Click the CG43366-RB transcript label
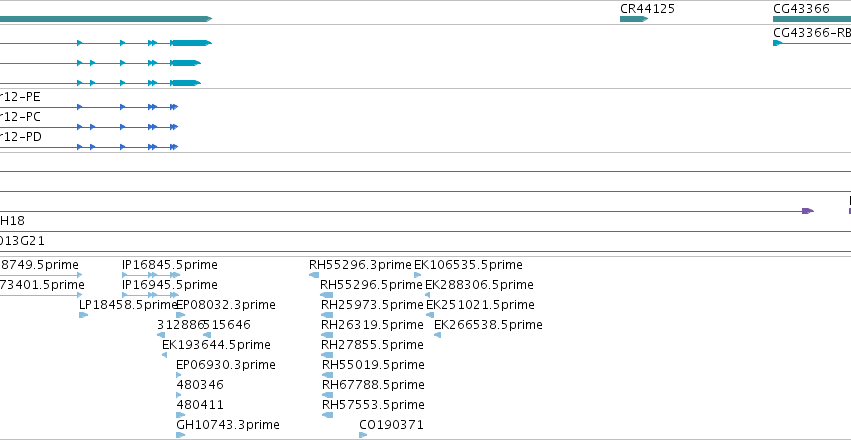This screenshot has height=440, width=851. click(x=812, y=33)
